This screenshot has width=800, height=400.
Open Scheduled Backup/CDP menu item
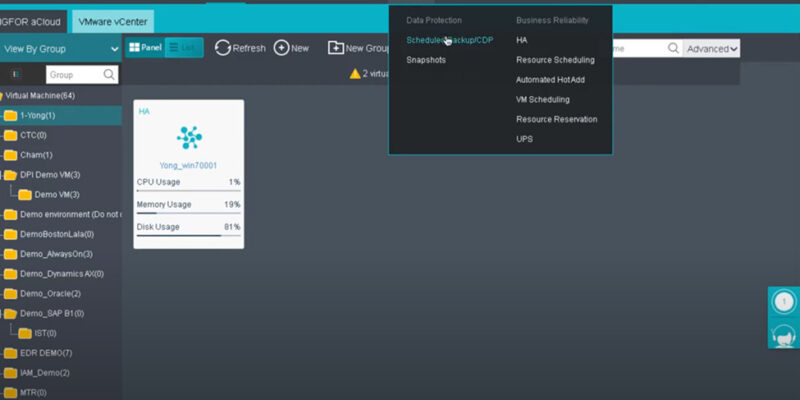coord(449,40)
